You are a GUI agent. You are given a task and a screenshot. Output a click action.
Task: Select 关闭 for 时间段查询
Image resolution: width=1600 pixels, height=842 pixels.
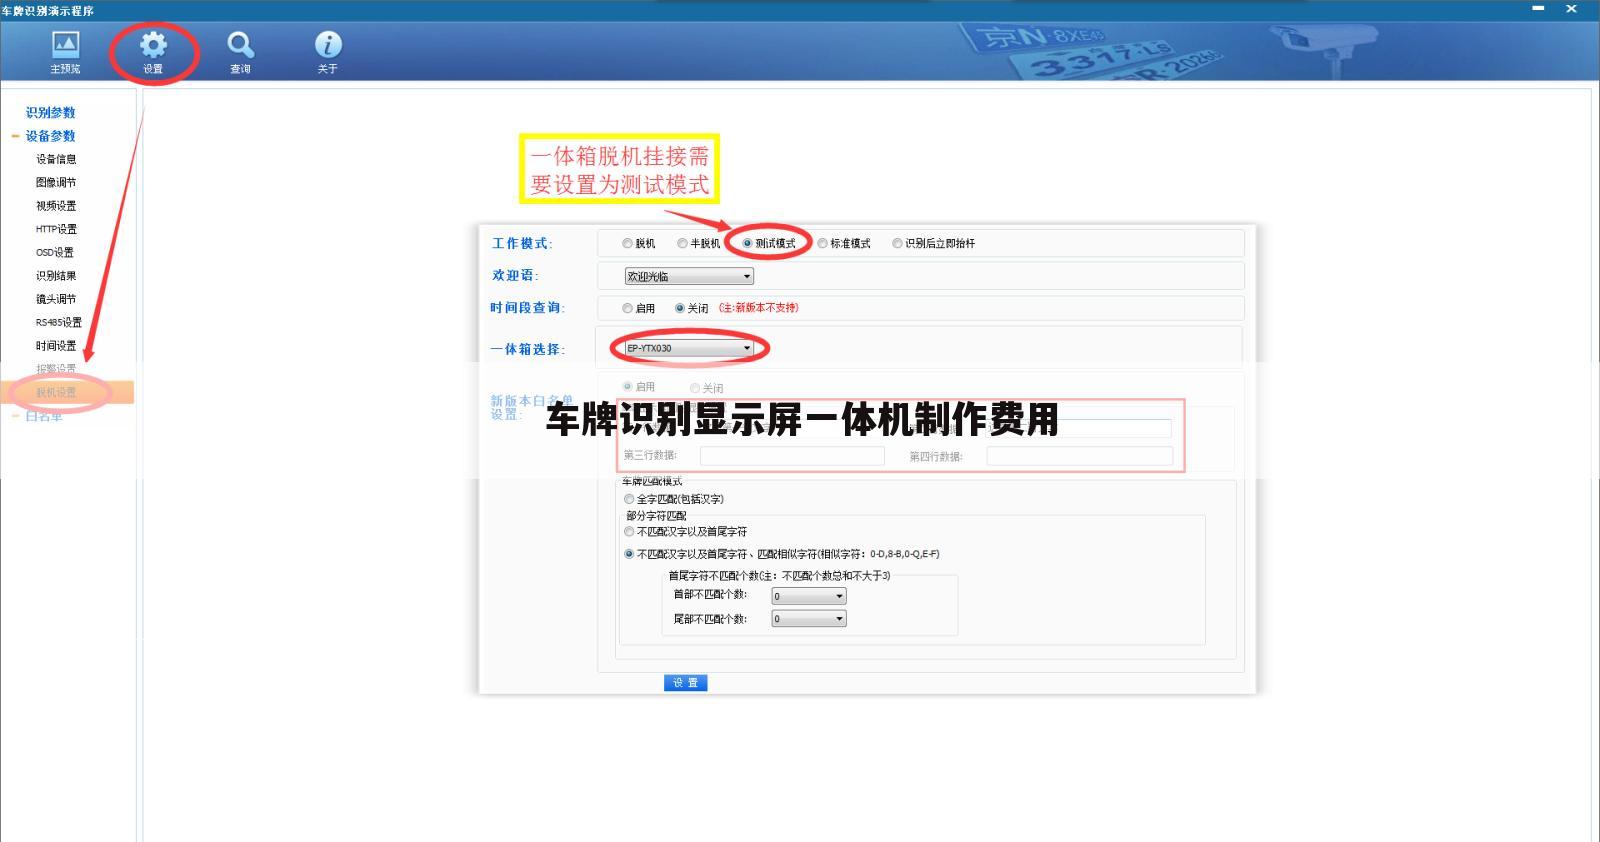(x=680, y=308)
